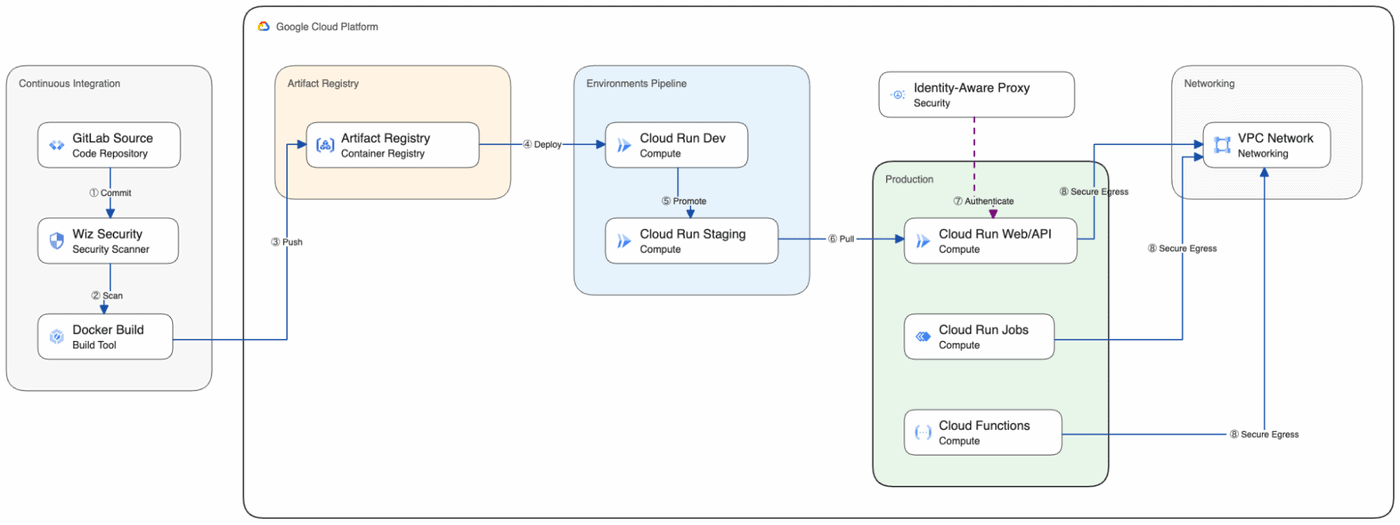This screenshot has height=525, width=1400.
Task: Click the Security Scanner subtitle
Action: 111,250
